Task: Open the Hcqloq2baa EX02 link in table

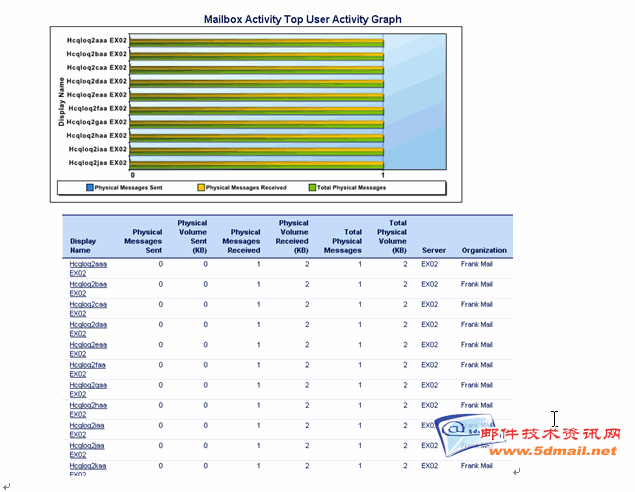Action: coord(88,288)
